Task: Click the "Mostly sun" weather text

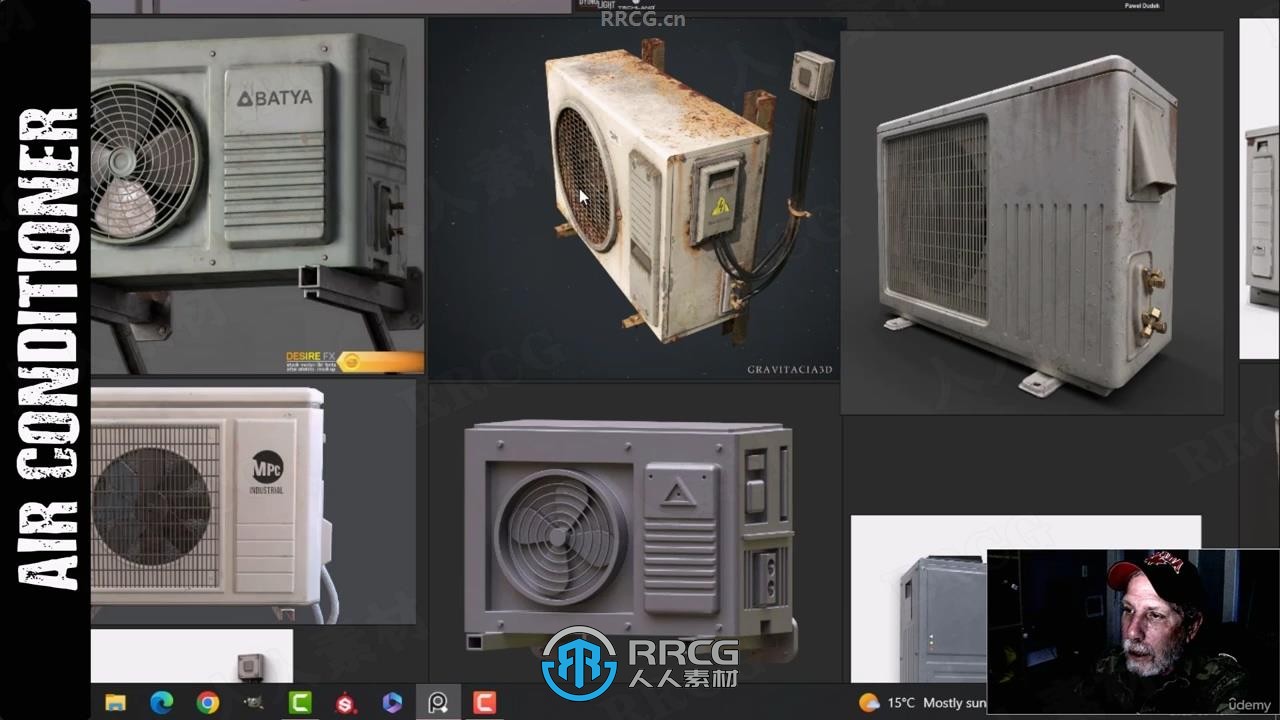Action: [954, 703]
